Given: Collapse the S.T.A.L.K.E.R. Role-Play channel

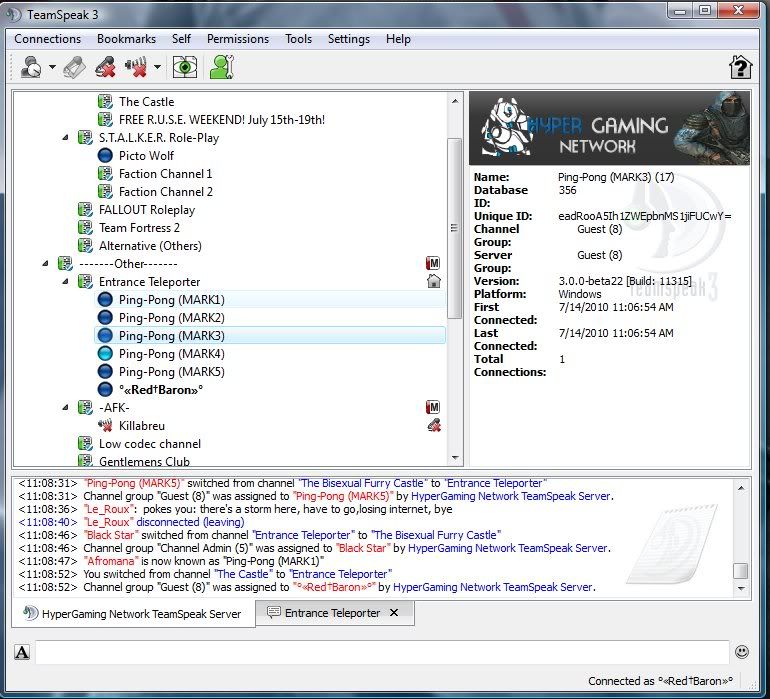Looking at the screenshot, I should [65, 138].
